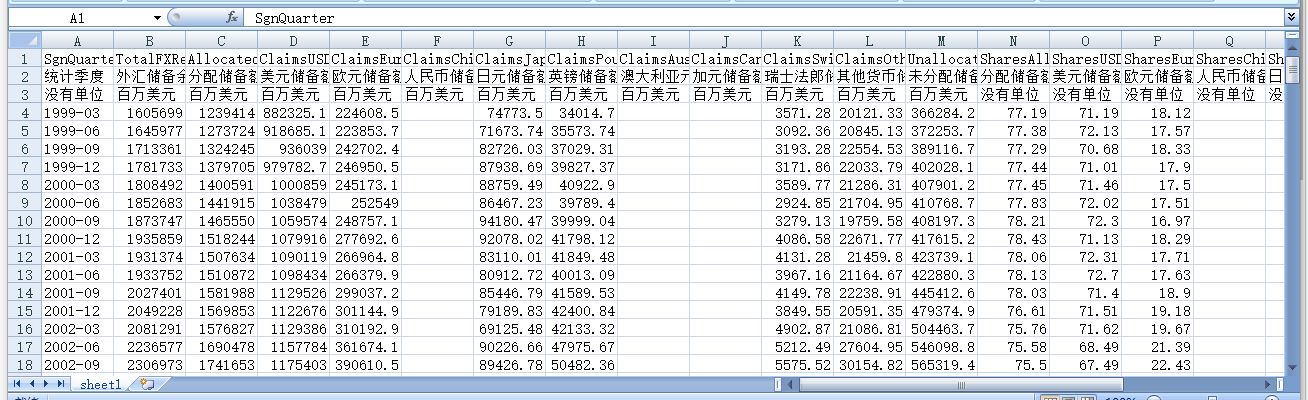Click the Insert Worksheet icon
Viewport: 1308px width, 400px height.
coord(147,384)
